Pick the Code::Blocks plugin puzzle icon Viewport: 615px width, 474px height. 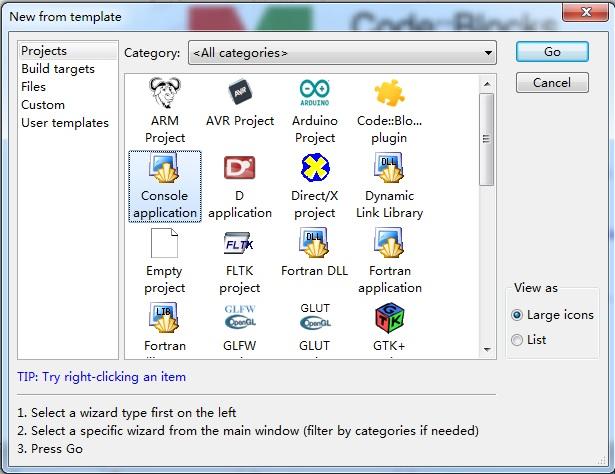389,93
